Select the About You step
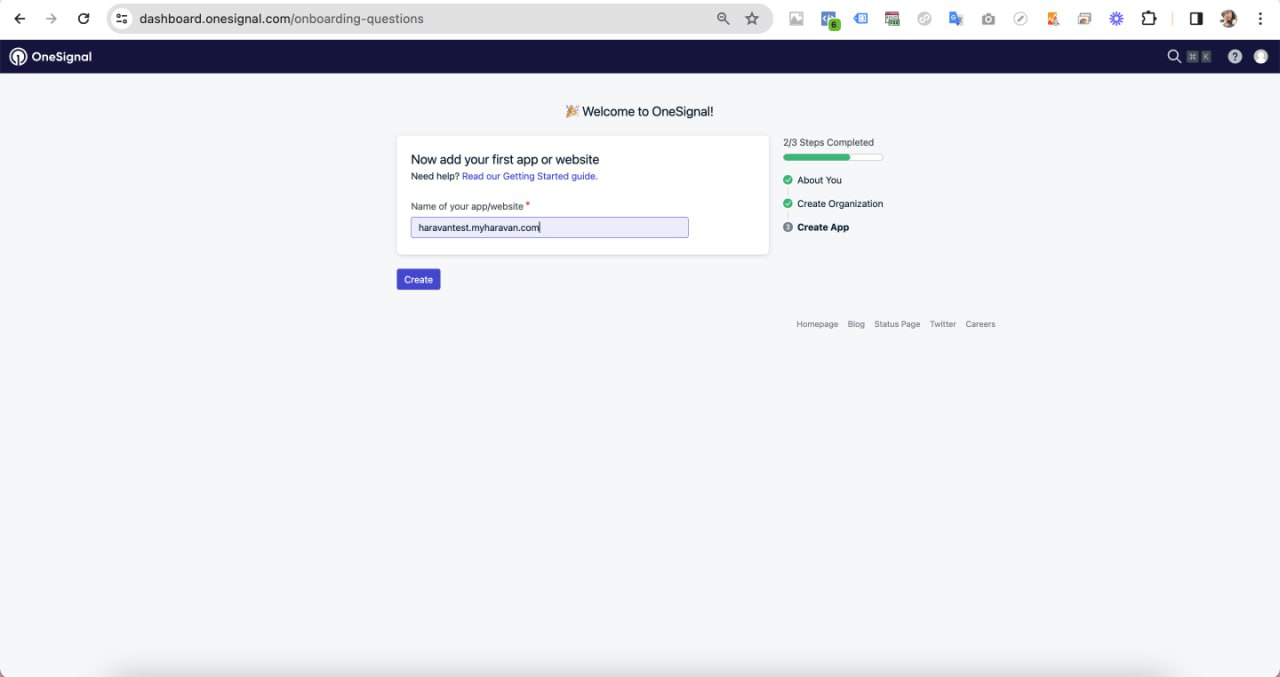The image size is (1280, 677). pyautogui.click(x=812, y=180)
